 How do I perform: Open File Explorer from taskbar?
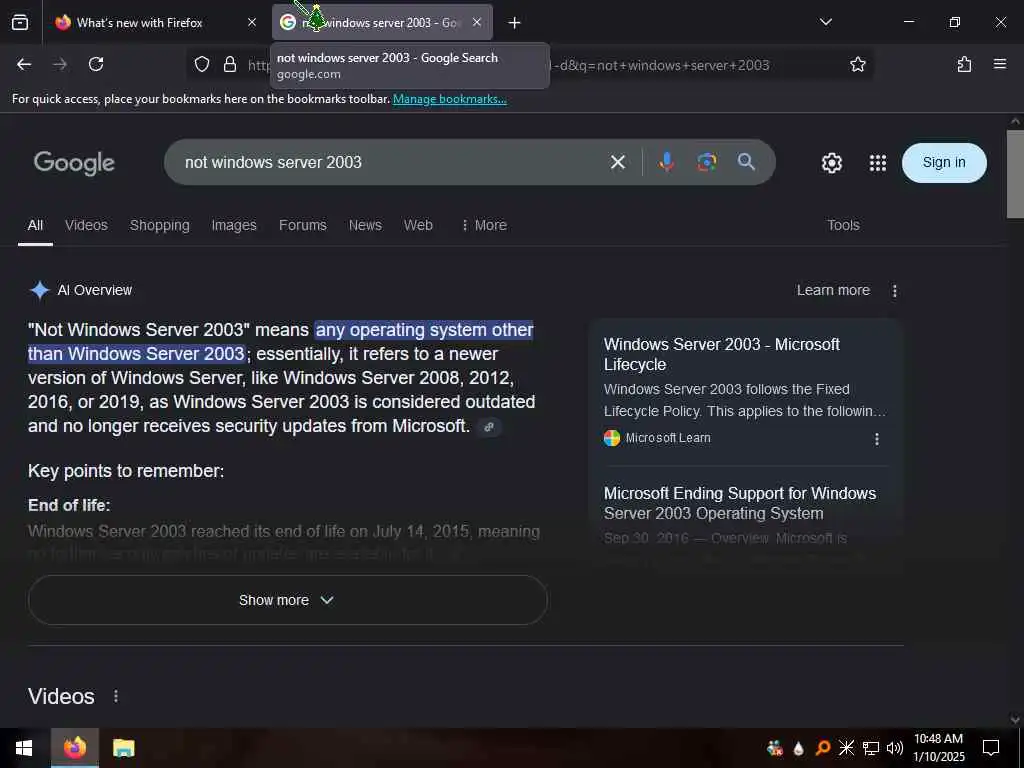[x=123, y=748]
